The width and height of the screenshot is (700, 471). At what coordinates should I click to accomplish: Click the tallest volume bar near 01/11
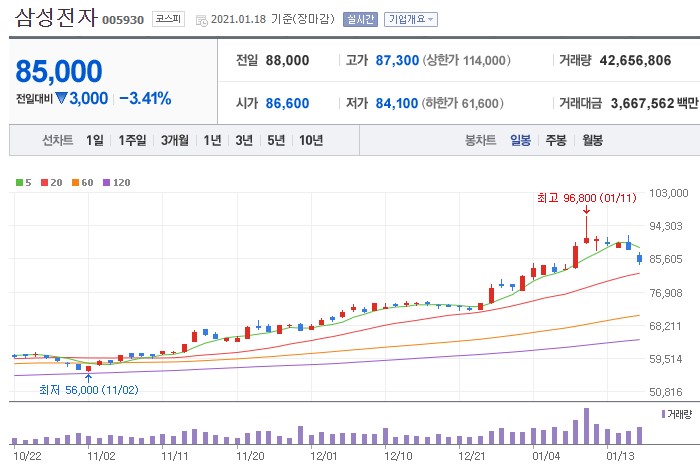coord(586,426)
